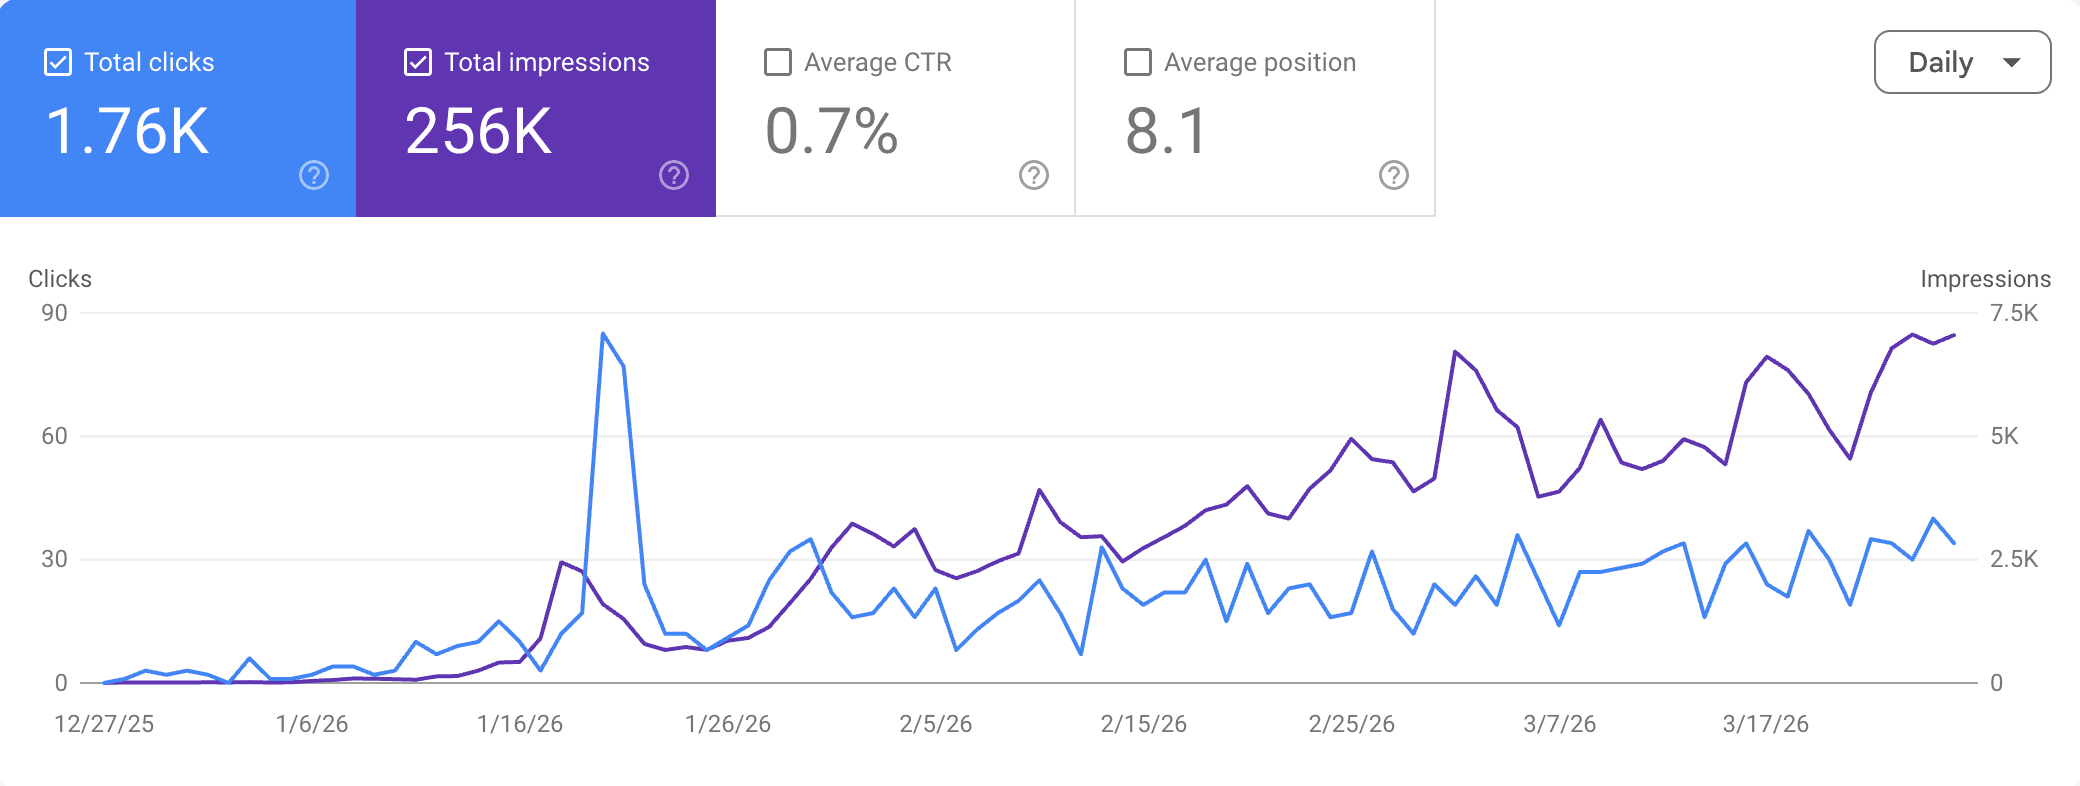Click the empty checkbox icon beside Average CTR
Image resolution: width=2080 pixels, height=786 pixels.
pos(776,61)
